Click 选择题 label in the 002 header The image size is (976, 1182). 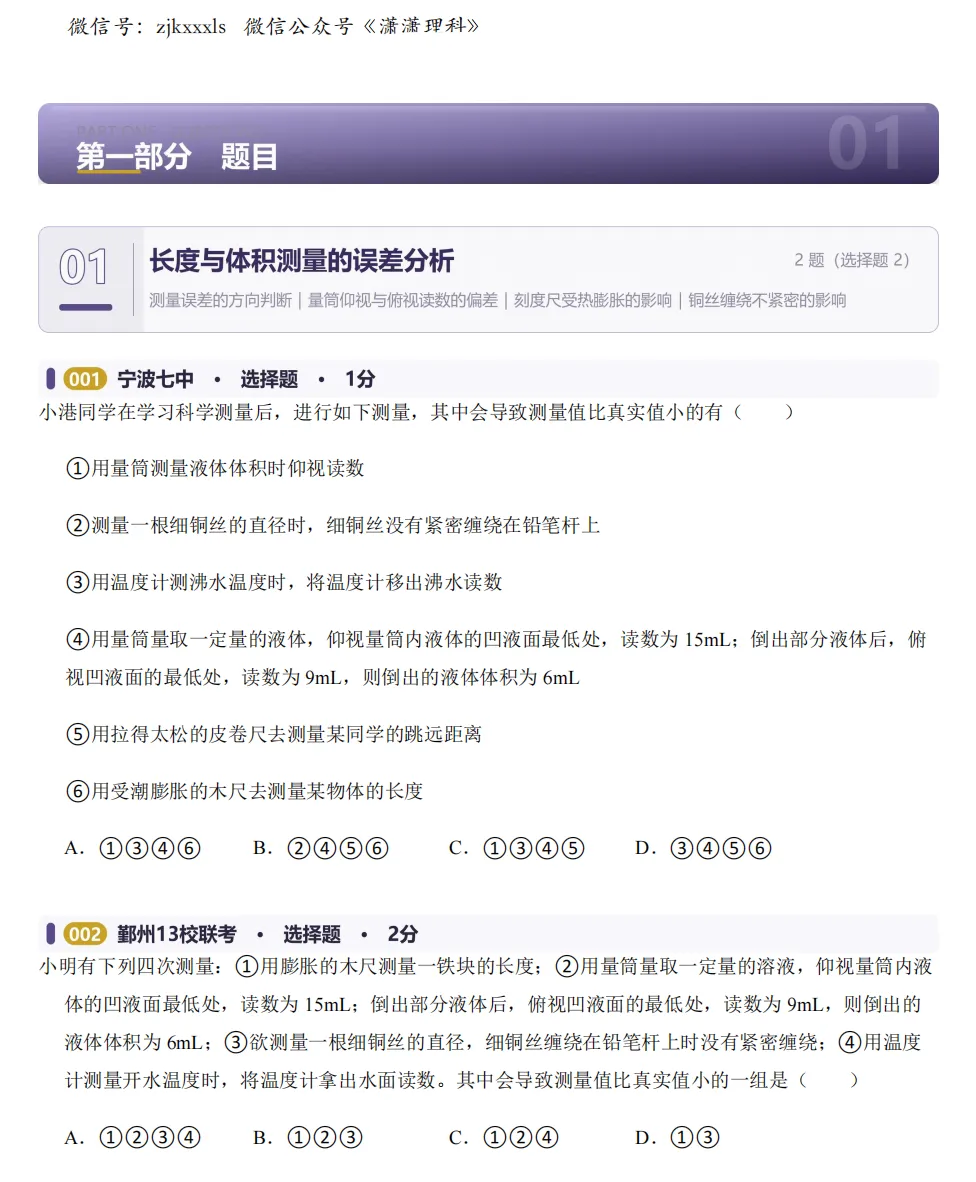click(x=311, y=935)
